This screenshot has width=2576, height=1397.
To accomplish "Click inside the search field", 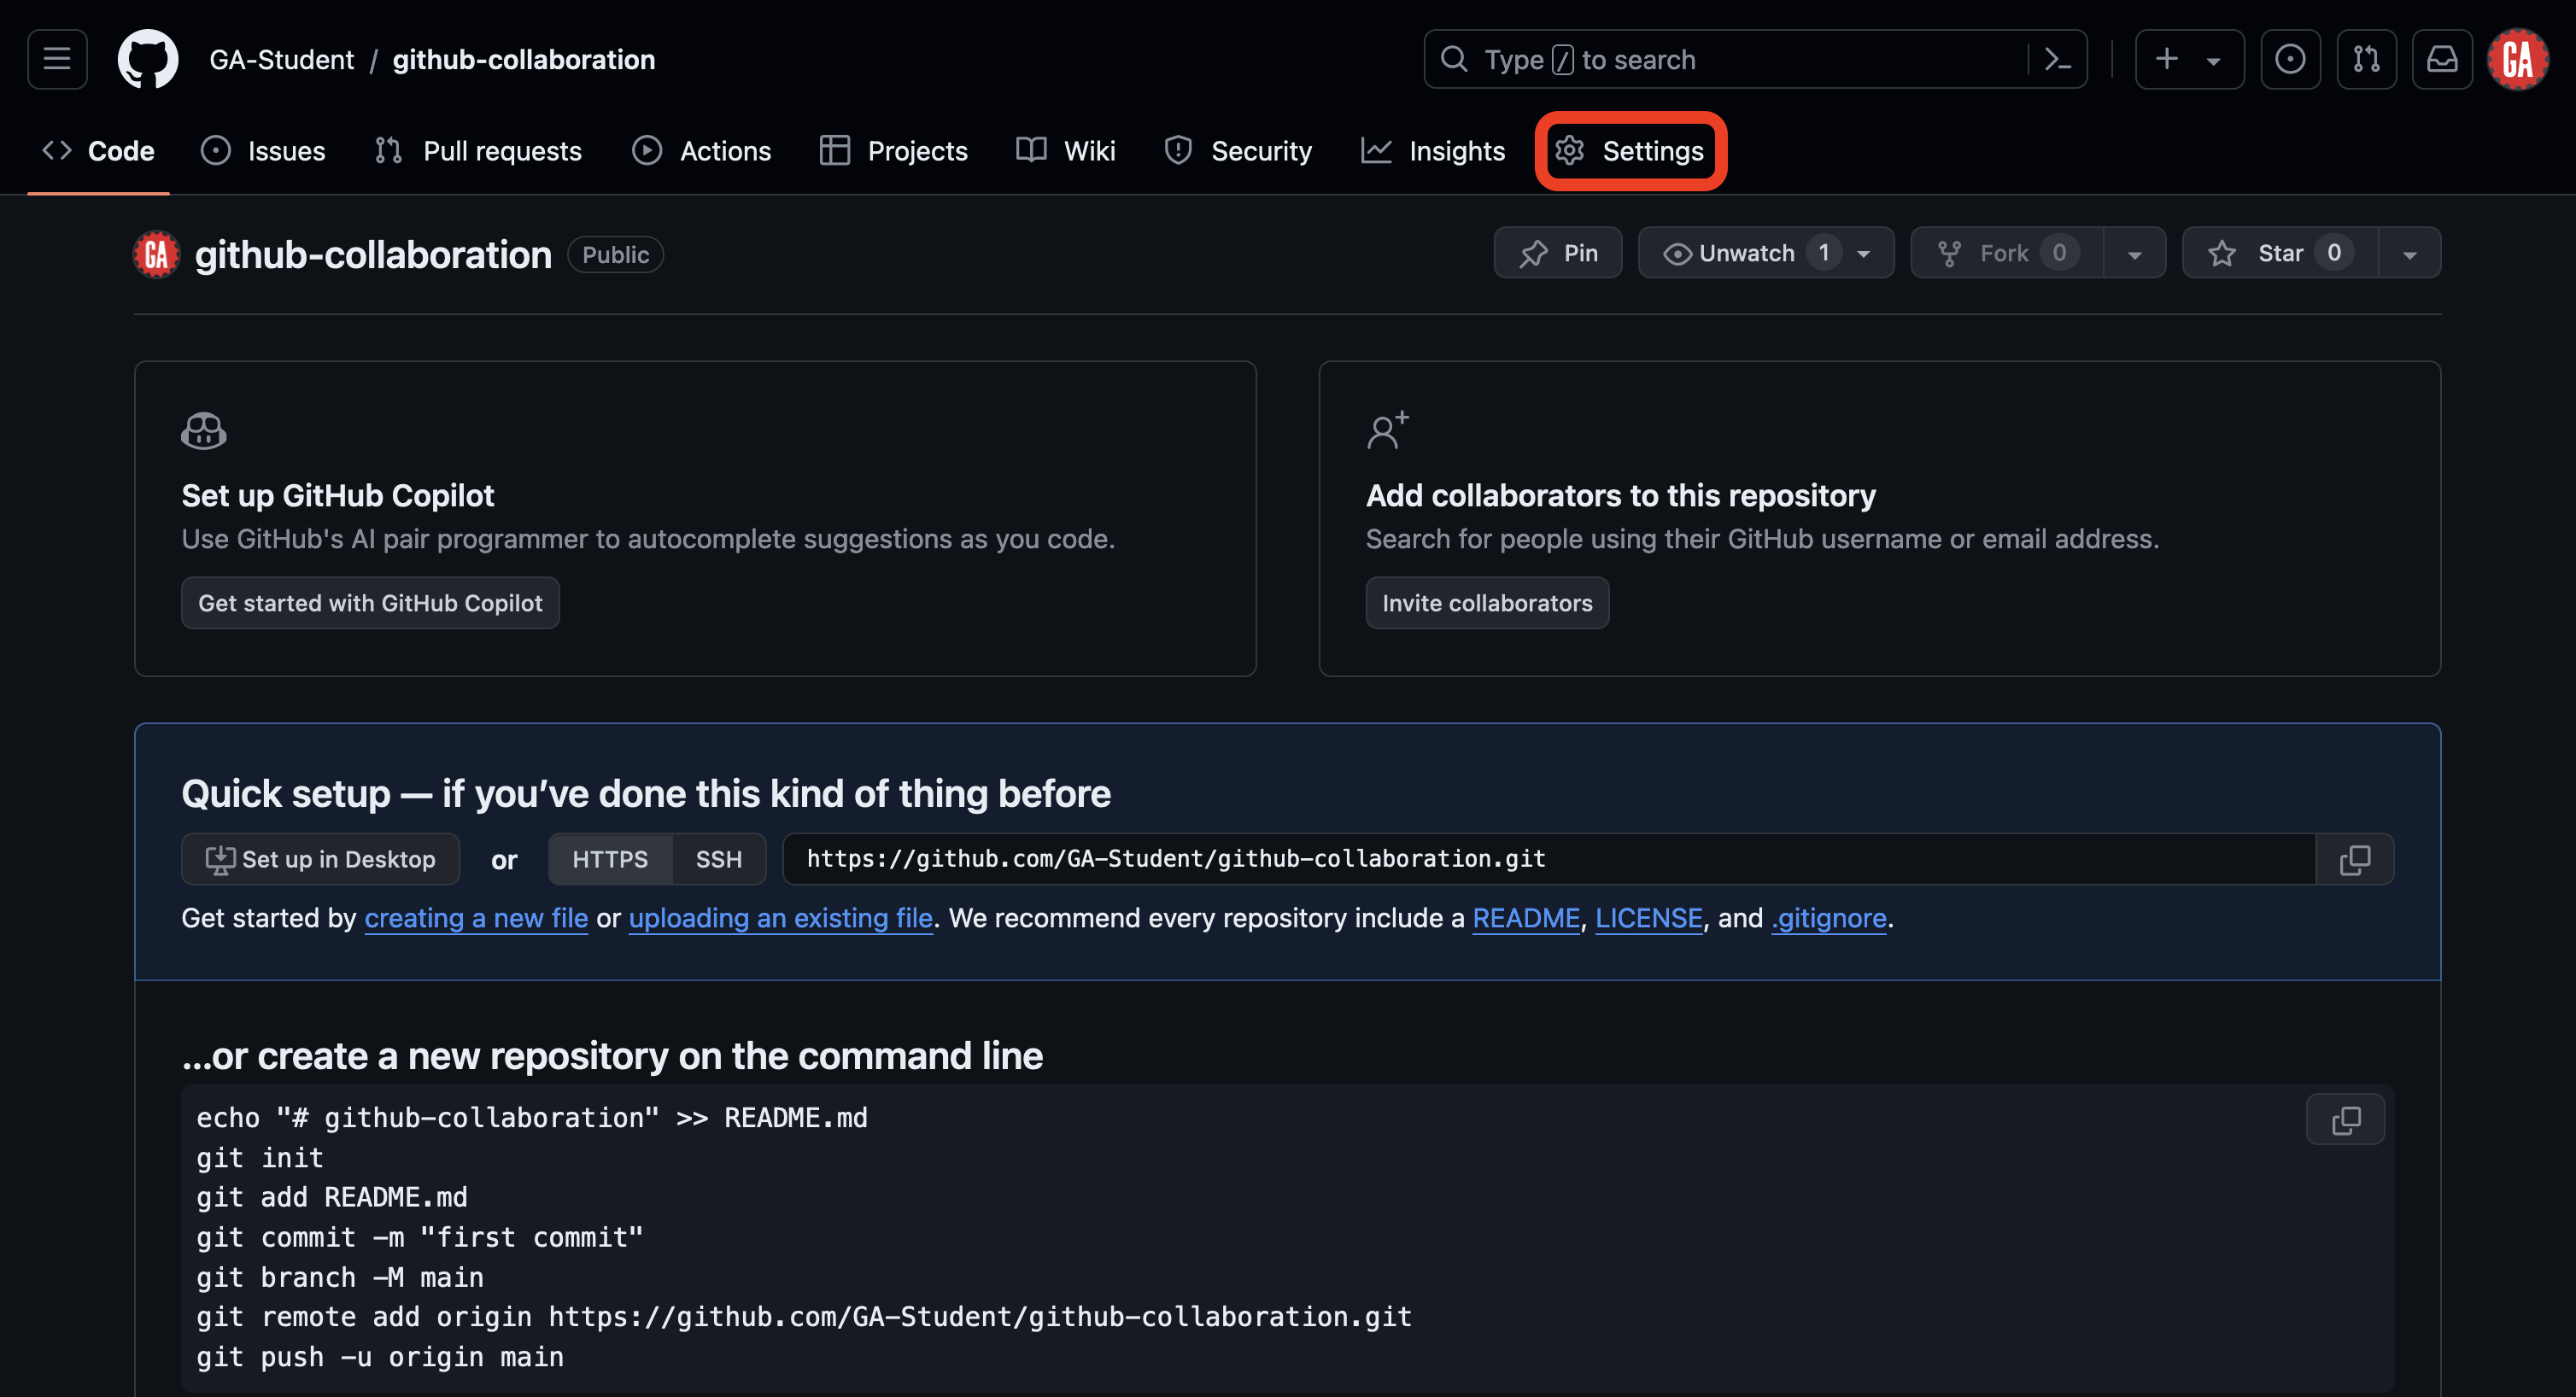I will 1700,59.
